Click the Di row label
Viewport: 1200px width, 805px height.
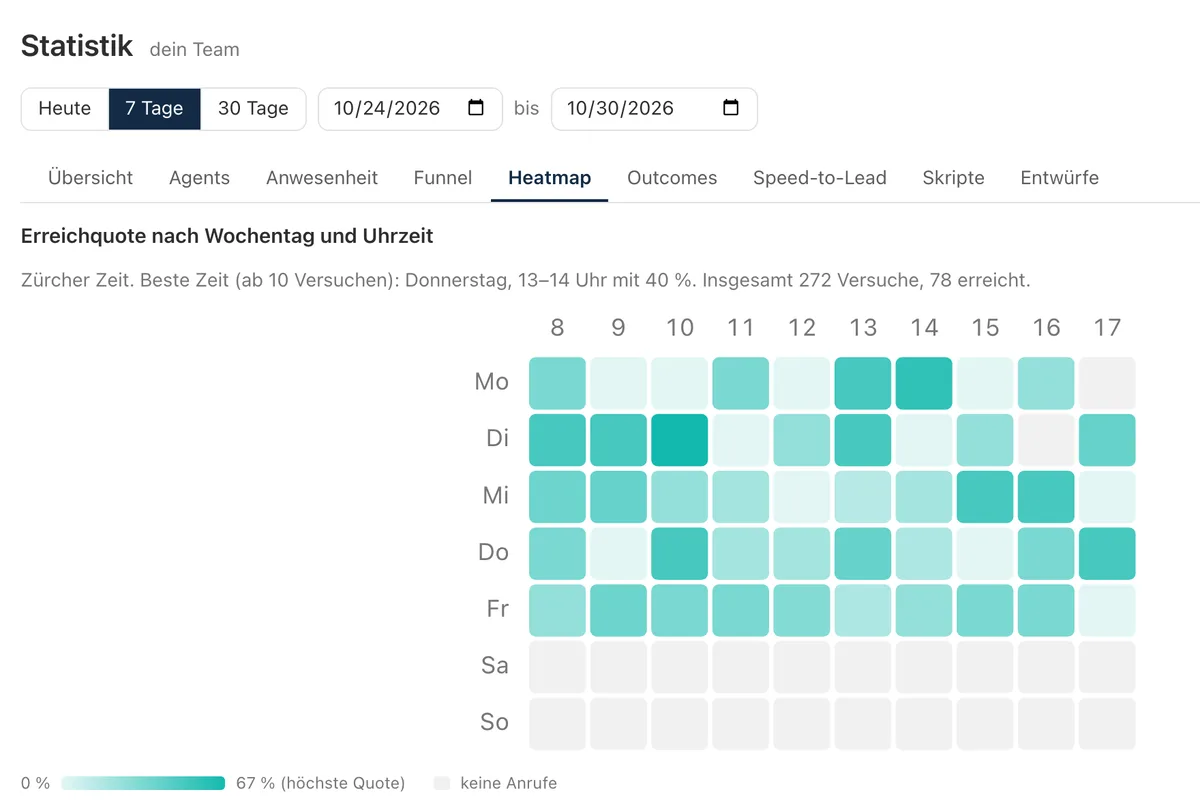(x=497, y=439)
